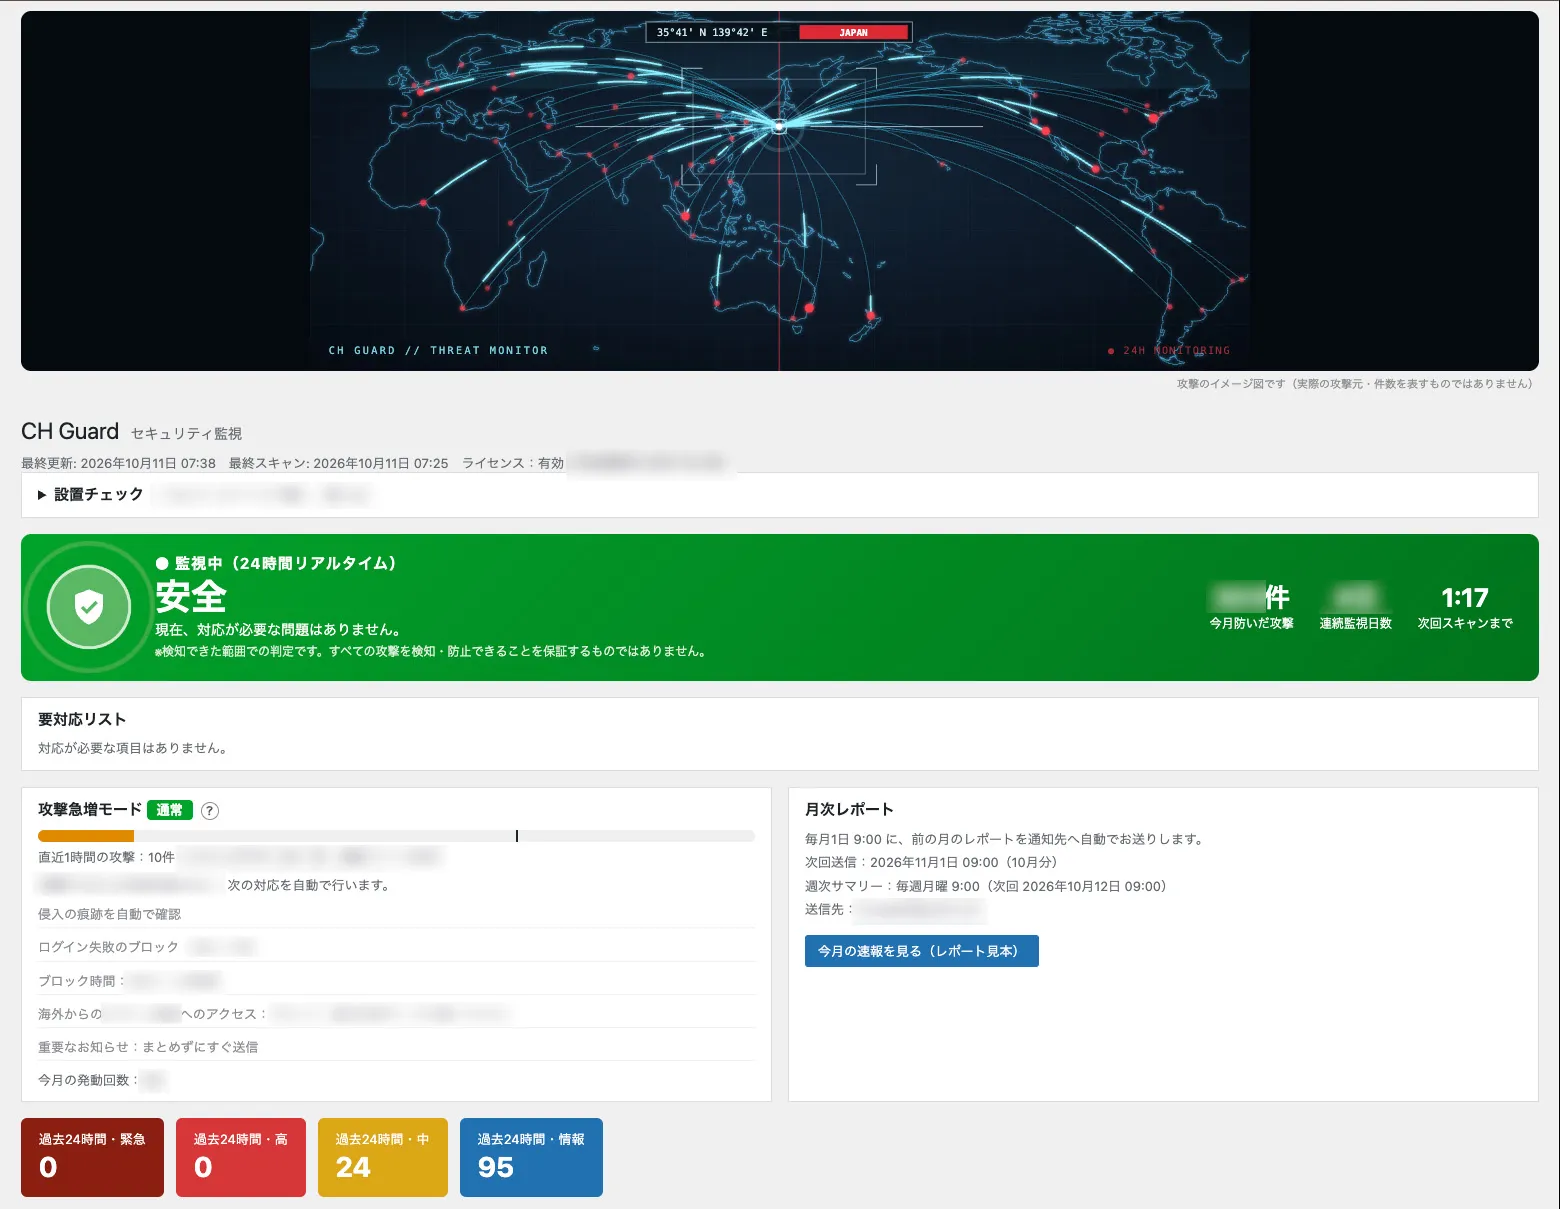Viewport: 1560px width, 1209px height.
Task: Click the 通常 status badge
Action: coord(170,810)
